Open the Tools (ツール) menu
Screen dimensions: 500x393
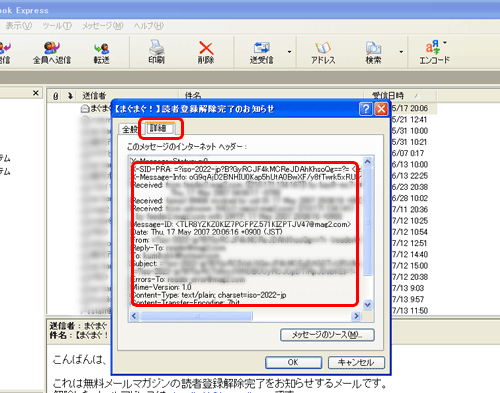coord(57,26)
